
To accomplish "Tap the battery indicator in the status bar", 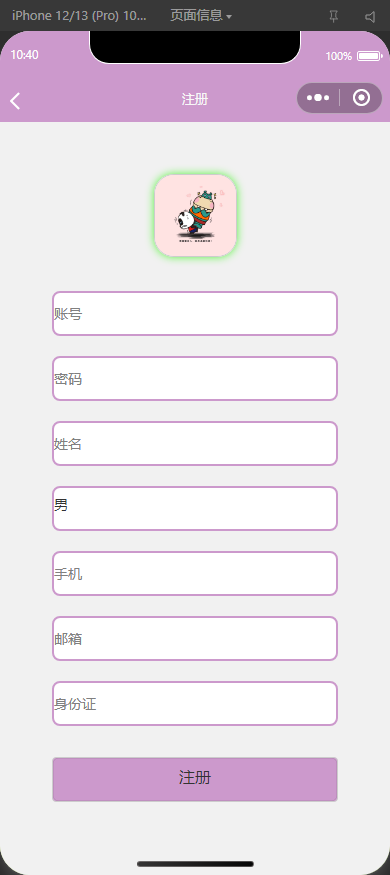I will [369, 56].
